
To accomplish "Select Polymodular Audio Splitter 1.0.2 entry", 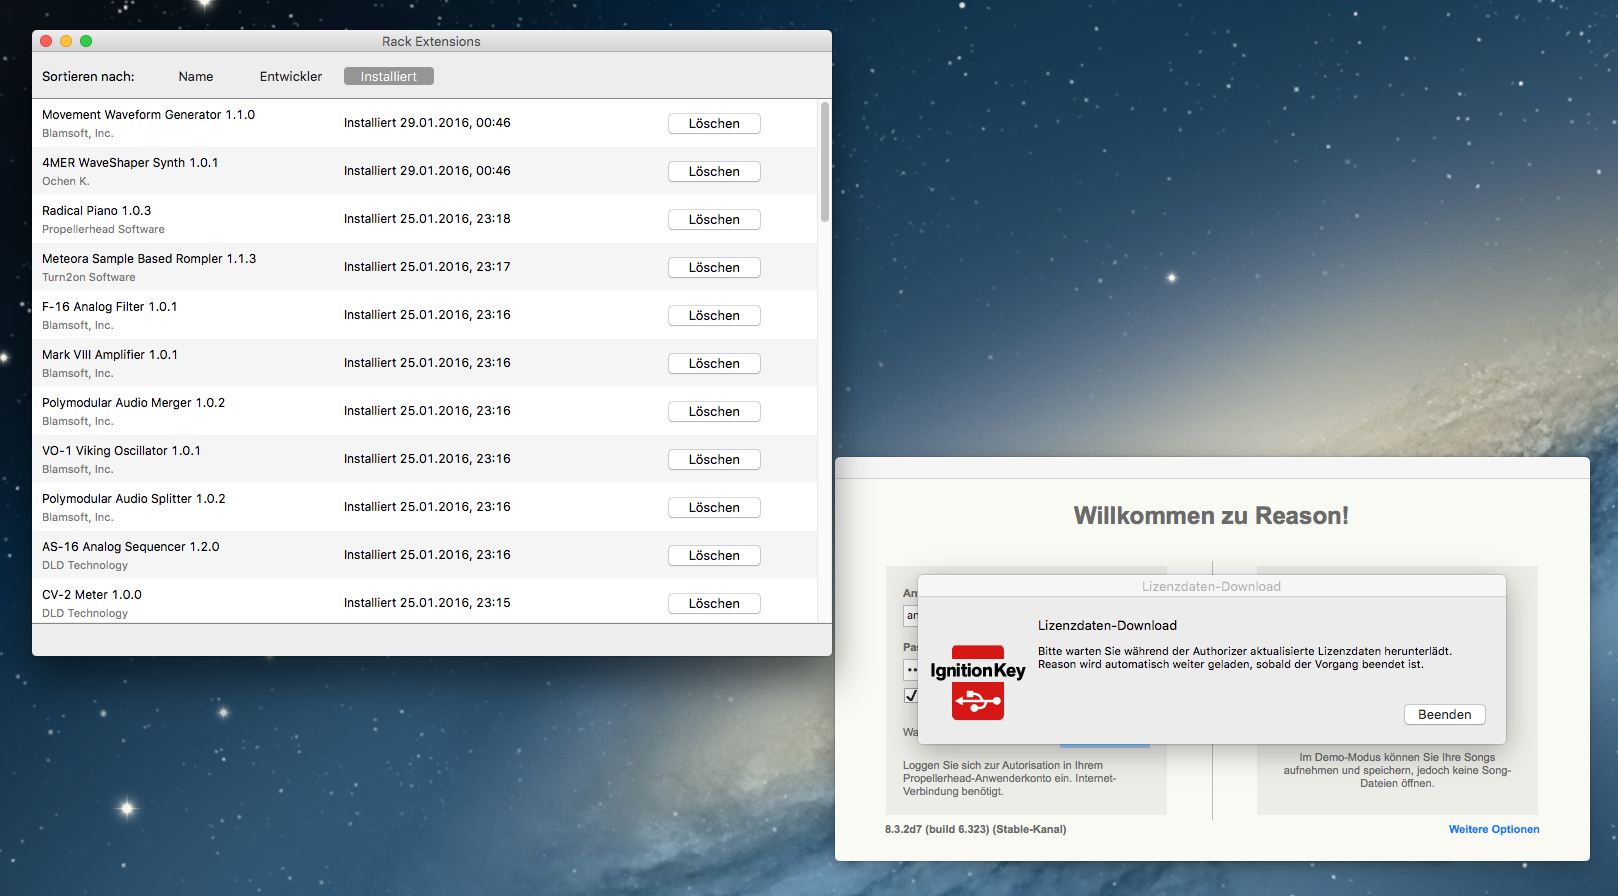I will tap(134, 499).
